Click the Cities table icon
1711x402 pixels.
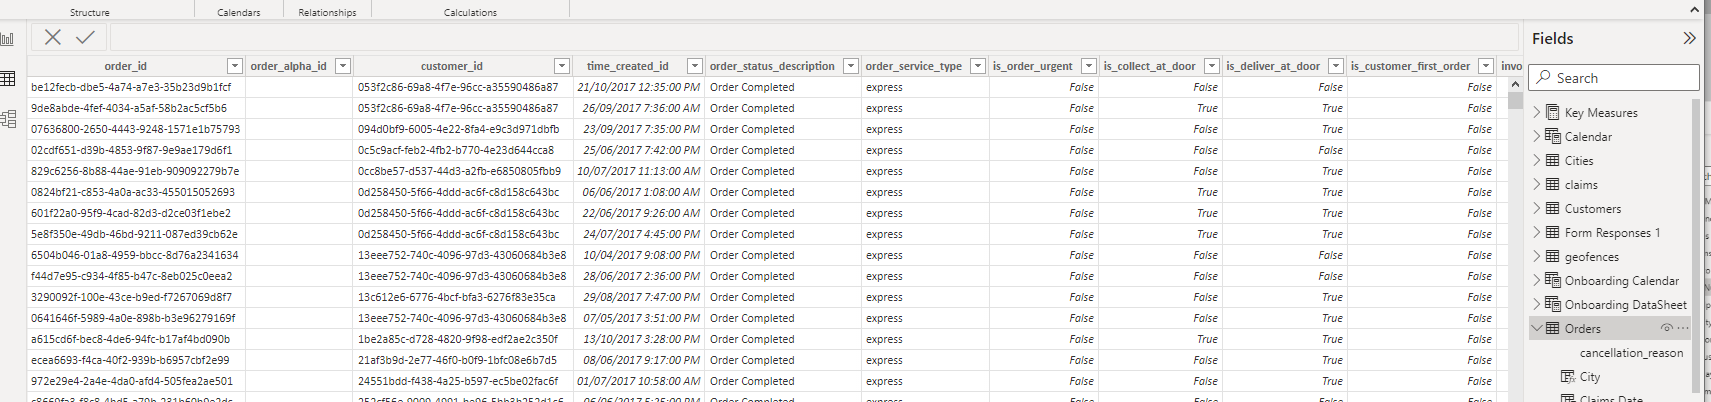(1553, 160)
